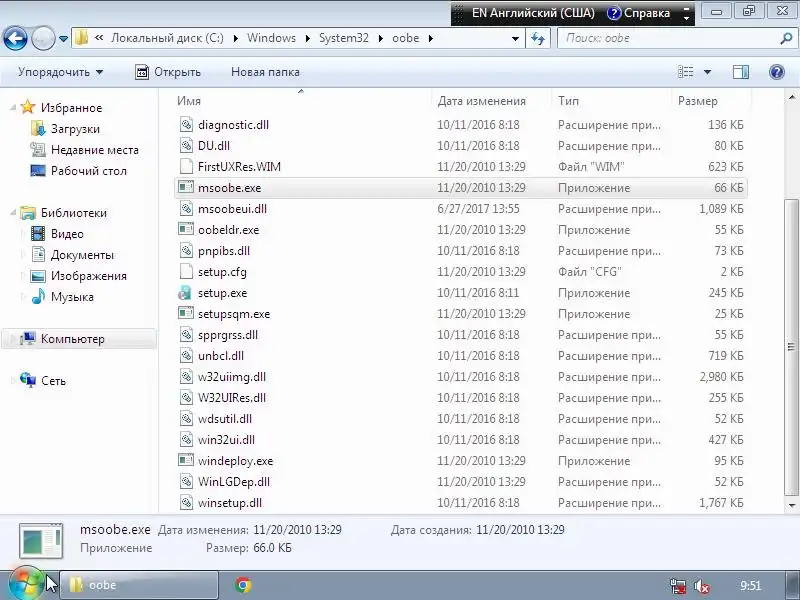The width and height of the screenshot is (800, 600).
Task: Open the 'Упорядочить' menu
Action: click(x=60, y=72)
